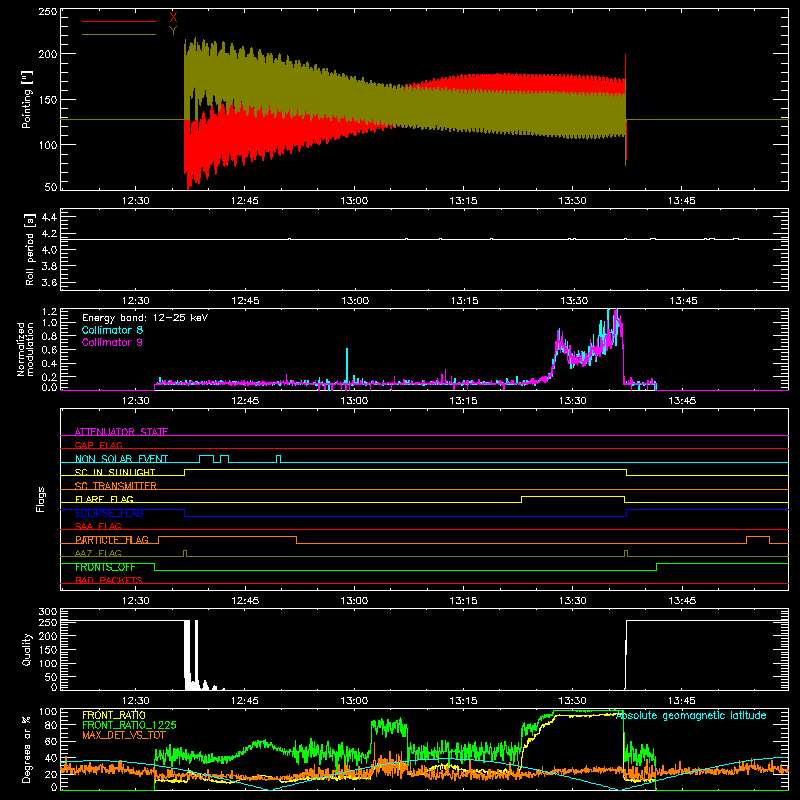
Task: Click the FRONTS_OFF flag label
Action: (x=105, y=567)
